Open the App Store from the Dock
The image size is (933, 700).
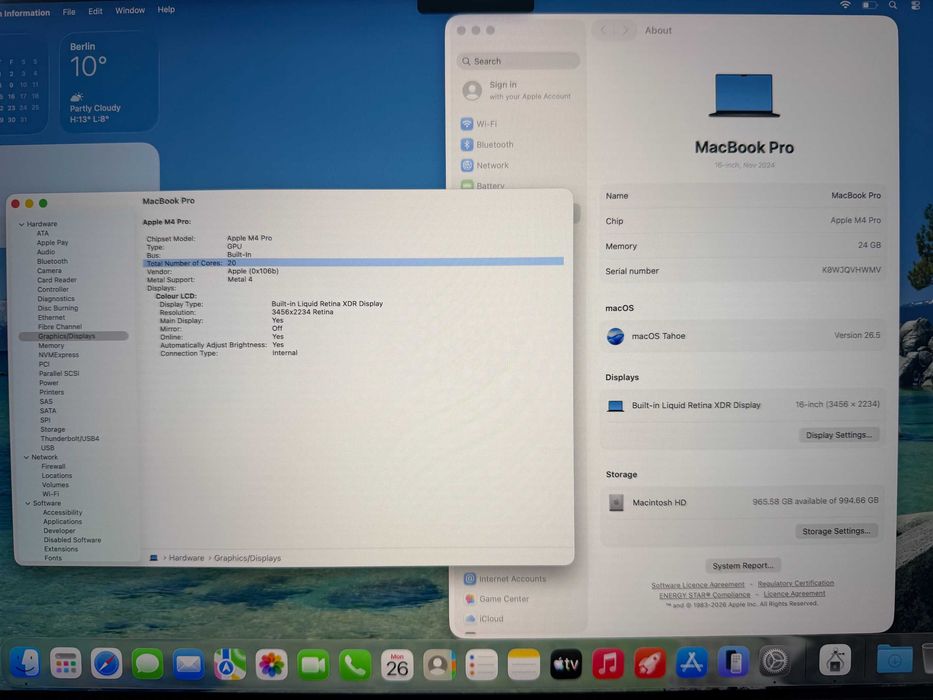coord(691,662)
